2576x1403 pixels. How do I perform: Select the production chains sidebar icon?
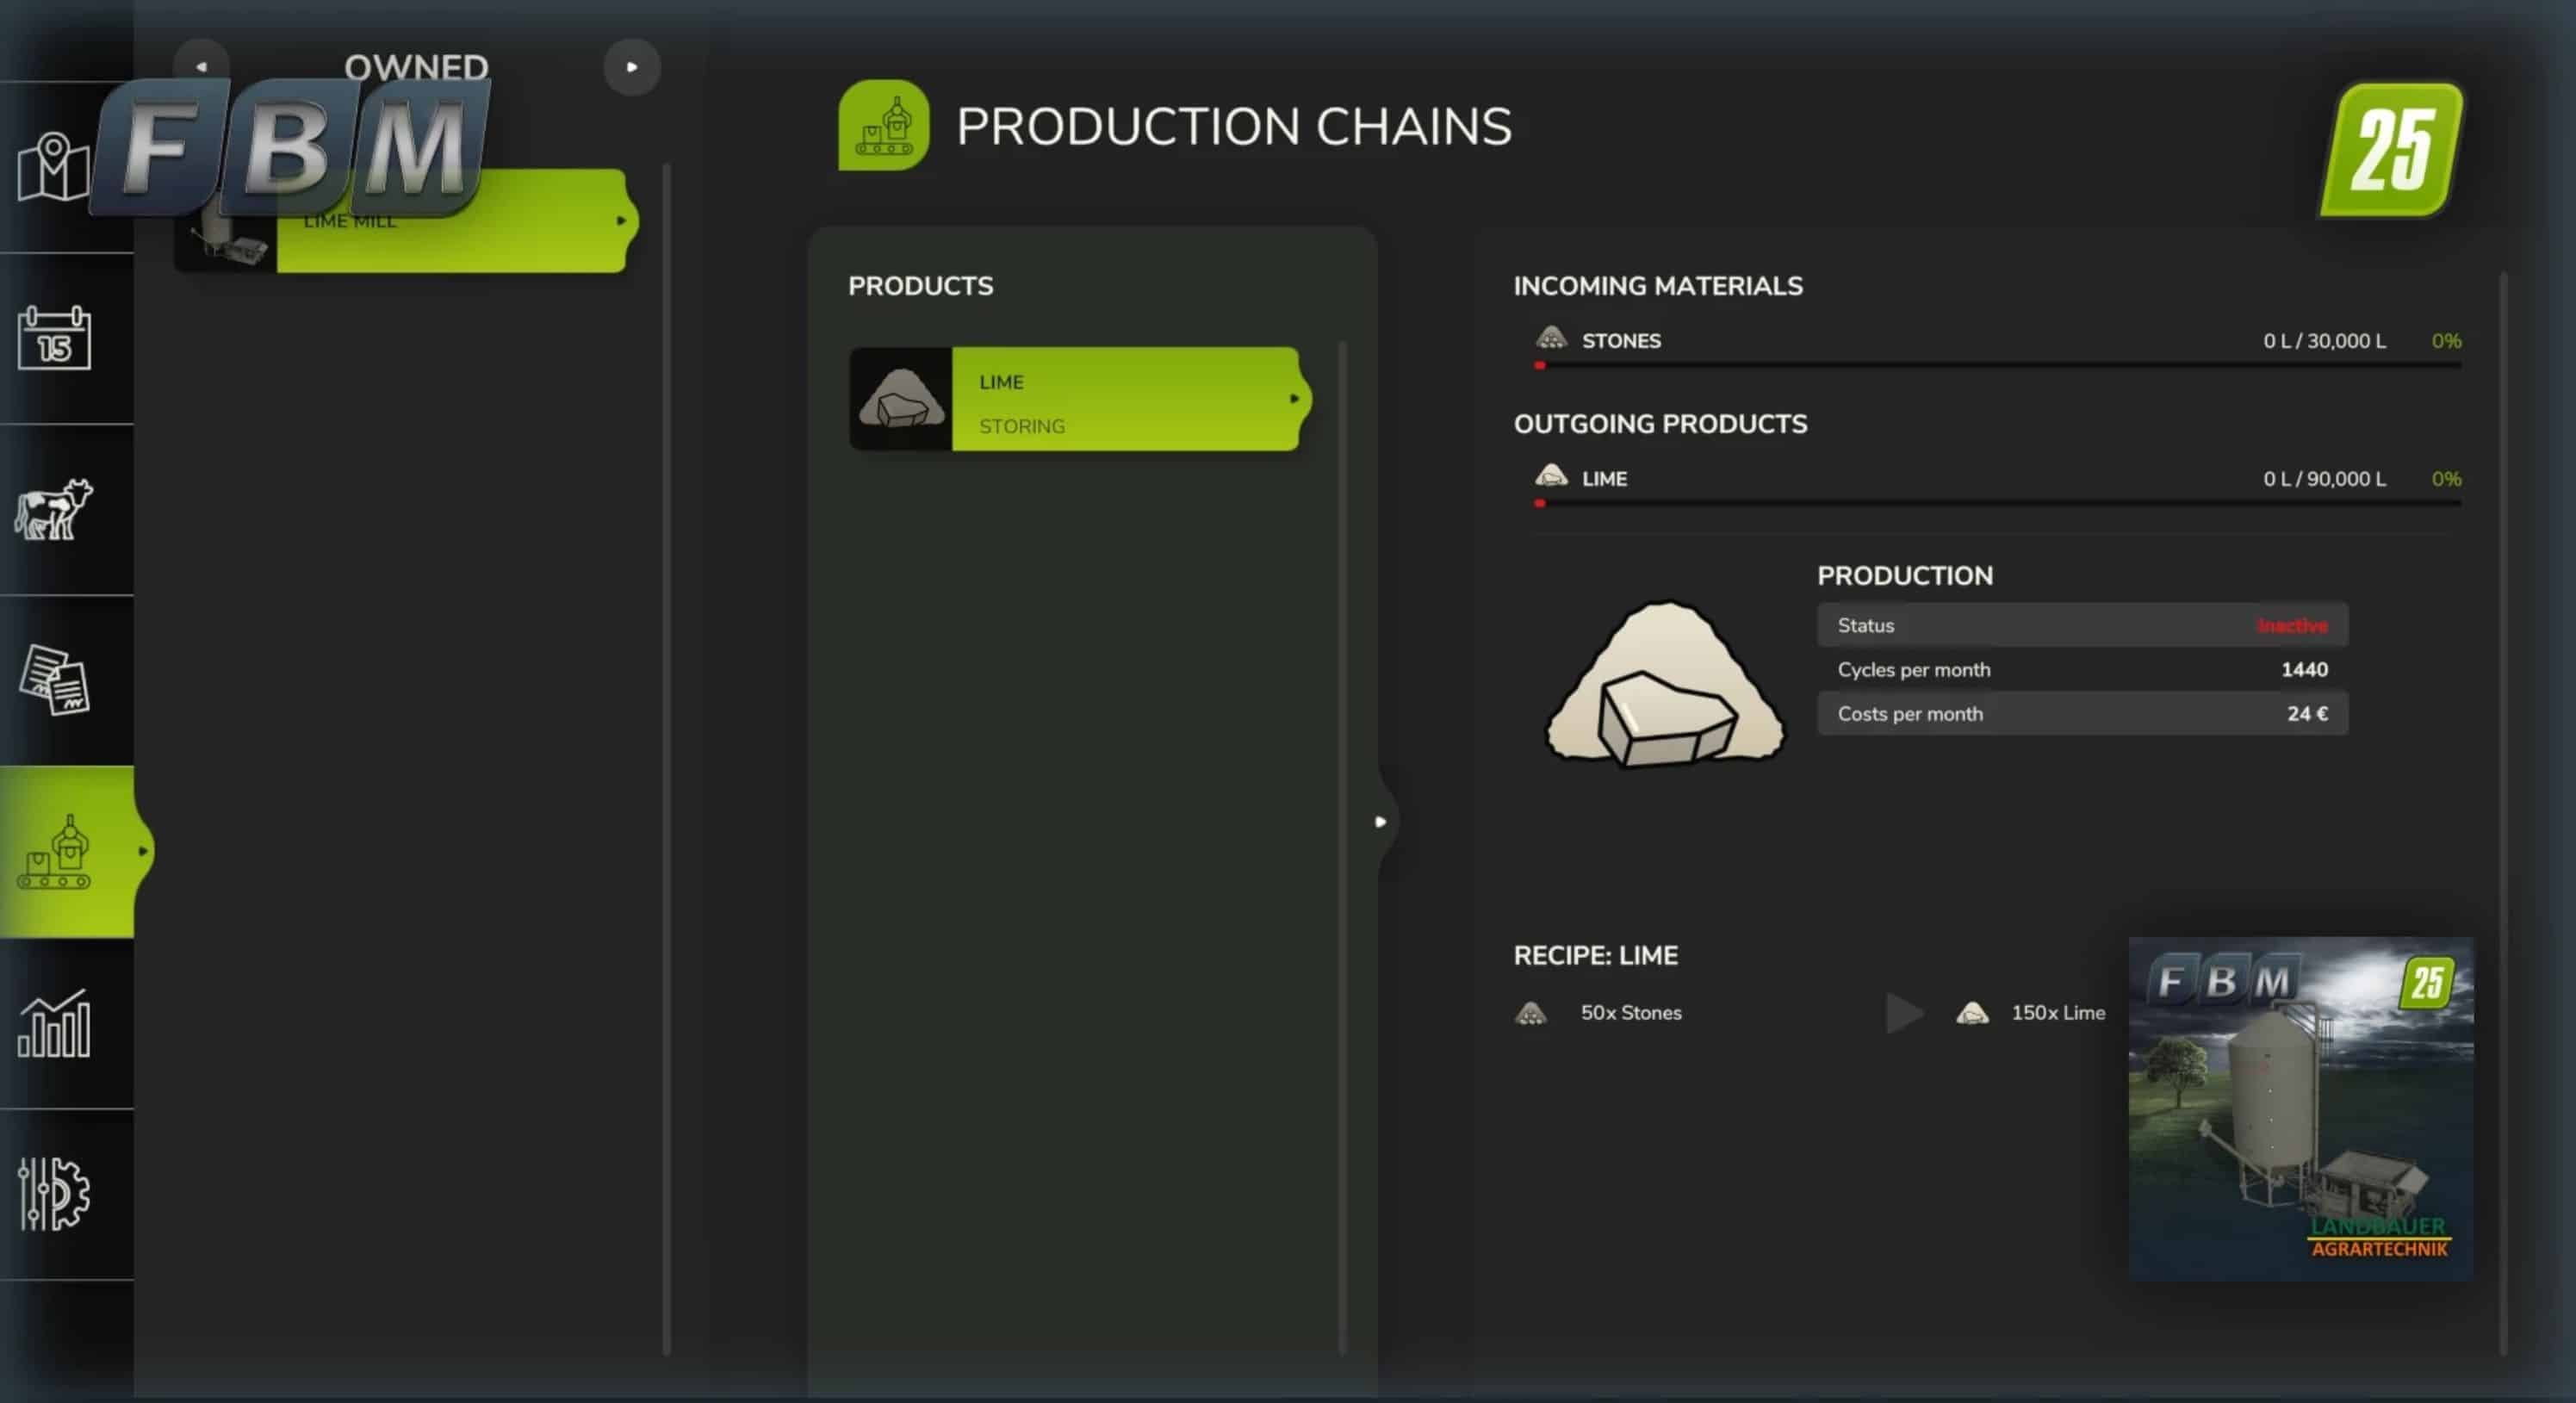click(x=56, y=852)
